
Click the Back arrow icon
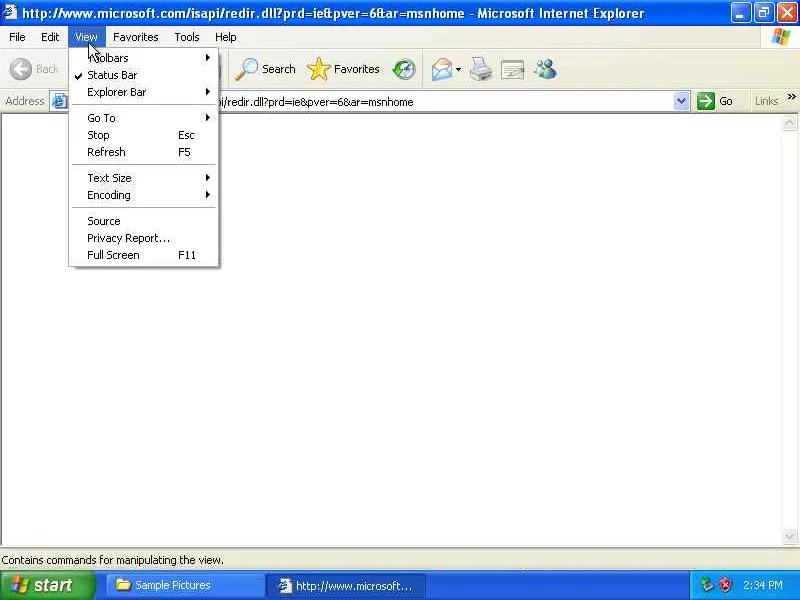(x=21, y=69)
